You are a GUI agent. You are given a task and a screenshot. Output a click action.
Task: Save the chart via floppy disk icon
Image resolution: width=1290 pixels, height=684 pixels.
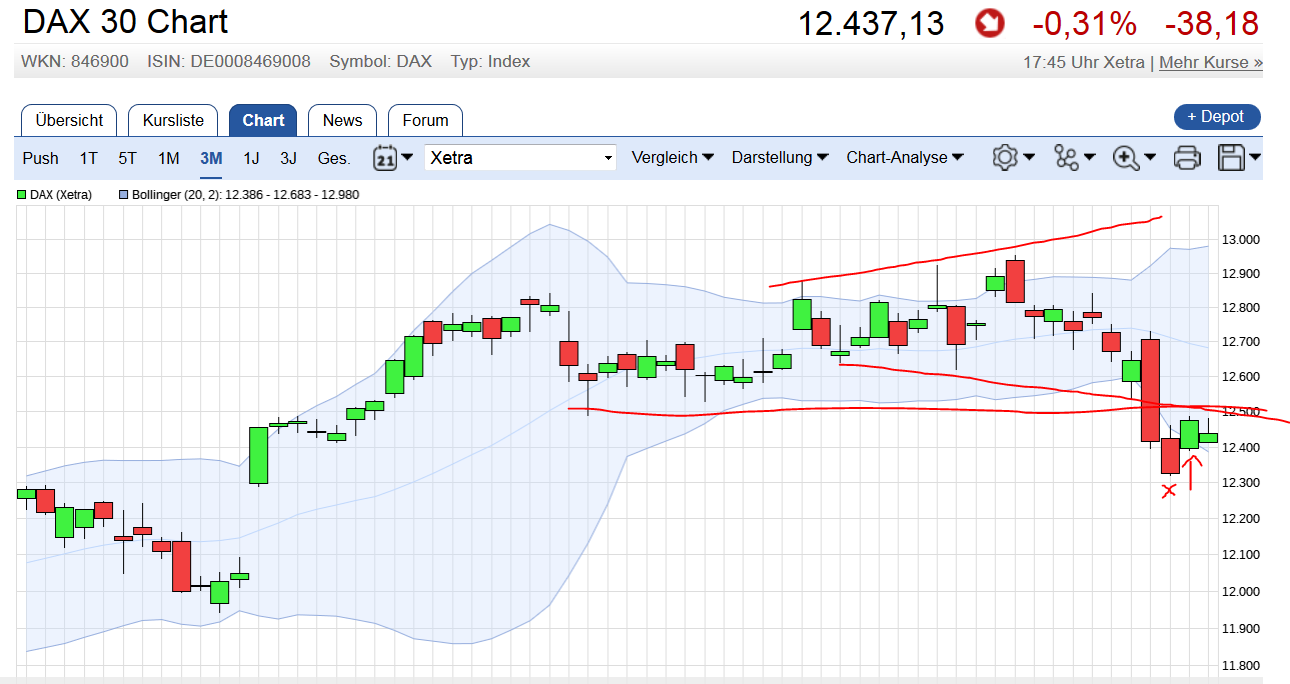coord(1239,158)
